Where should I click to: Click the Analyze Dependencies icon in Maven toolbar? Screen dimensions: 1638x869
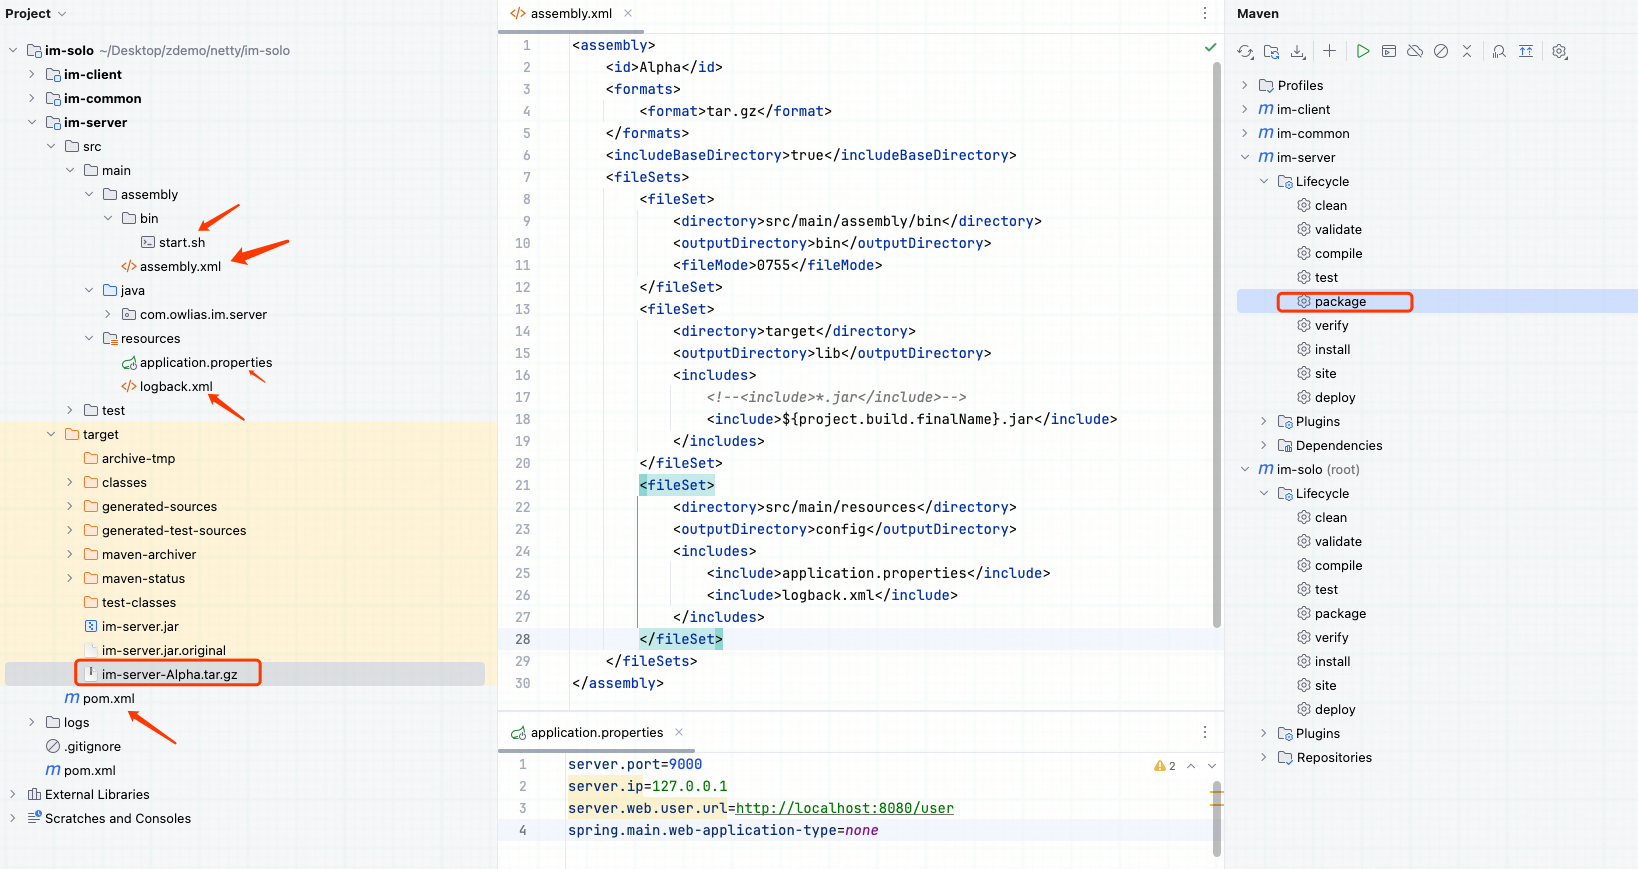click(1499, 52)
